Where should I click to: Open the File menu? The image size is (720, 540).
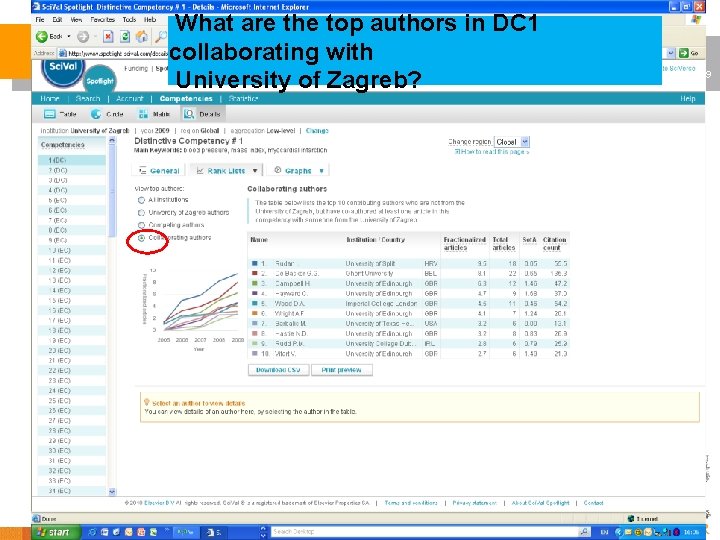pyautogui.click(x=40, y=19)
